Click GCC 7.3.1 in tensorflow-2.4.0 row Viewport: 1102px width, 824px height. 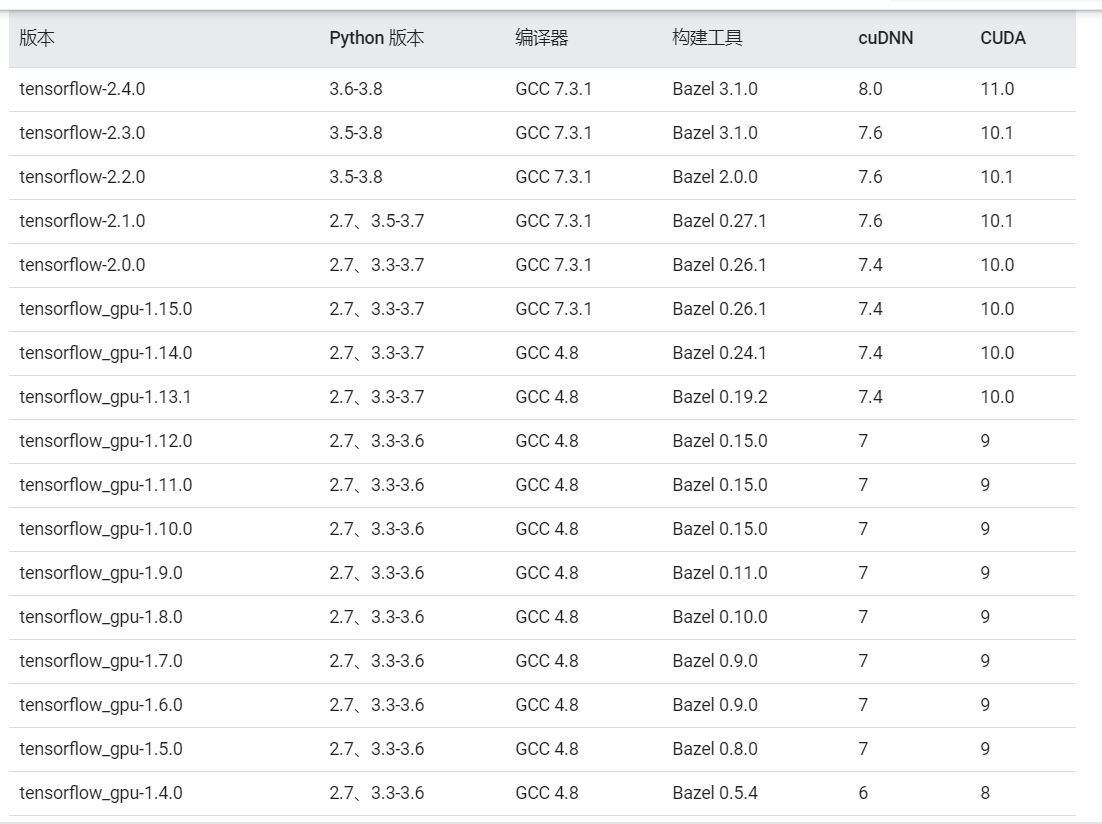tap(553, 89)
